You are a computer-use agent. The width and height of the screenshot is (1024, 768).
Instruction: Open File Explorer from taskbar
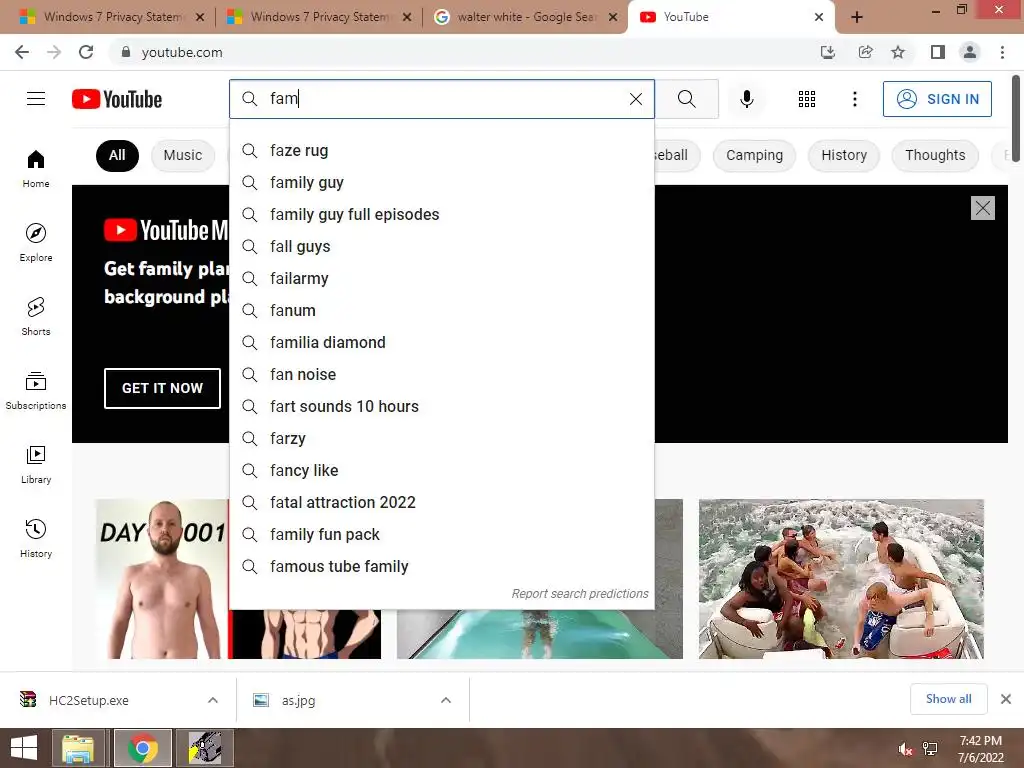pyautogui.click(x=78, y=748)
